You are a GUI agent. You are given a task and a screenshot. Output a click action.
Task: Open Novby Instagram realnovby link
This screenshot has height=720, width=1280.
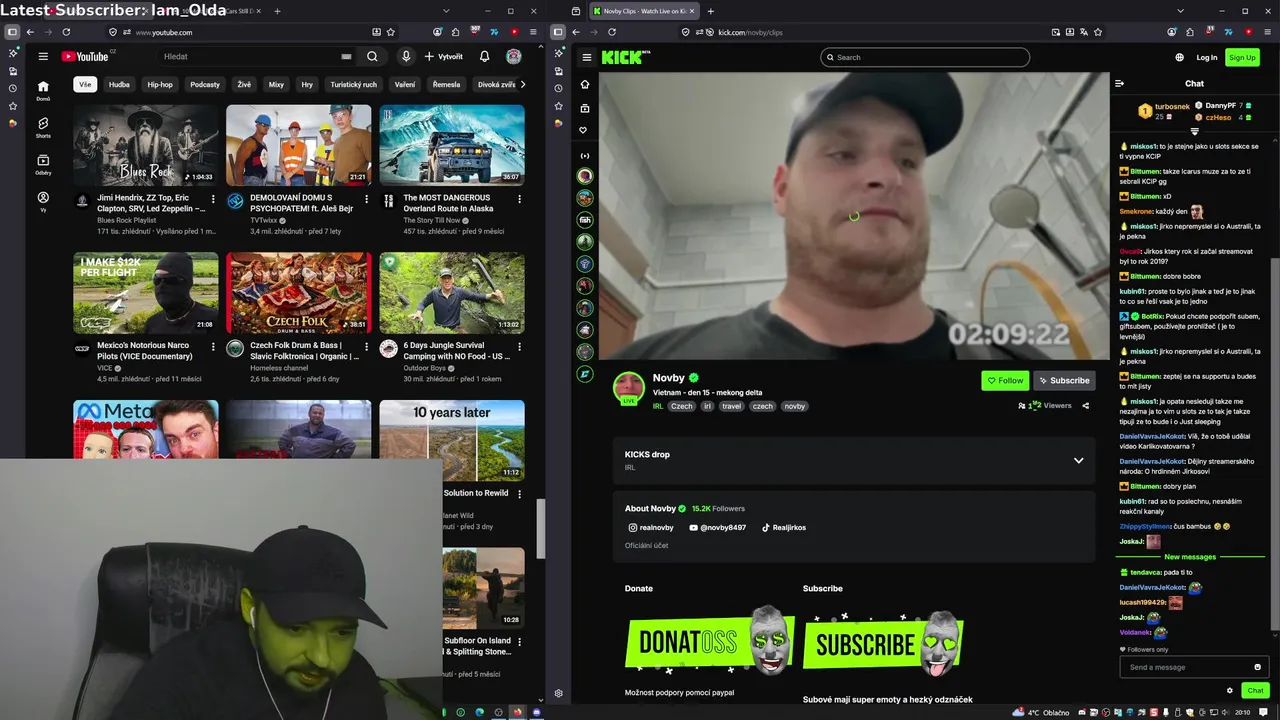coord(651,527)
